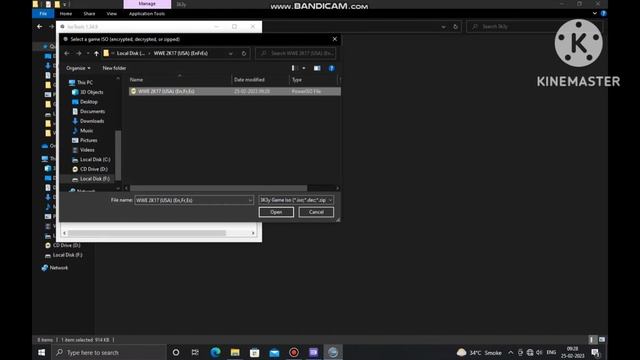Go back using the dialog's back arrow
The image size is (640, 360).
pos(67,53)
